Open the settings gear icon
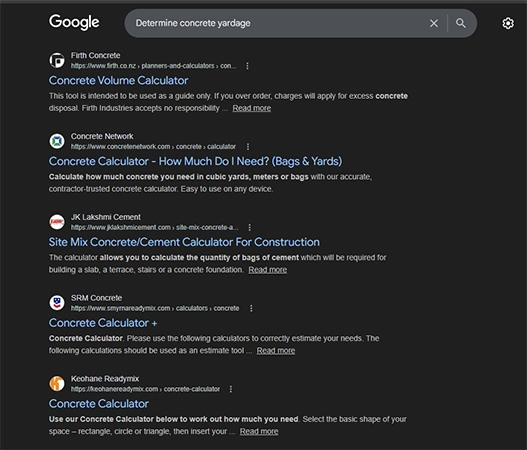The image size is (527, 450). tap(508, 23)
